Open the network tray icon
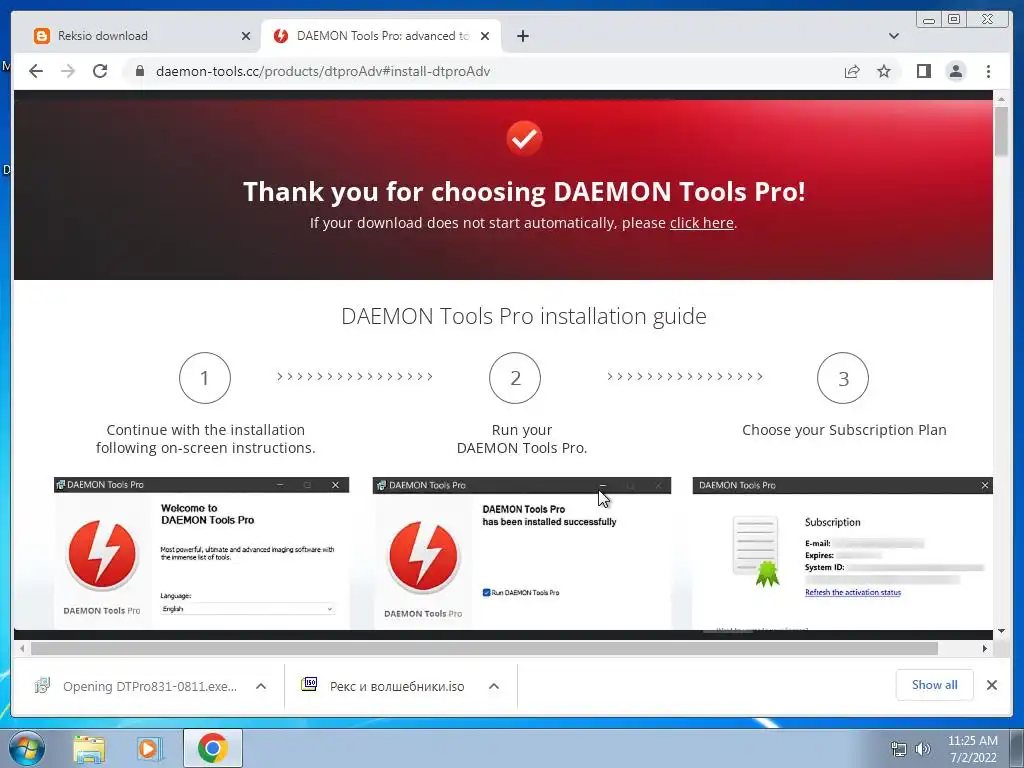 coord(899,748)
